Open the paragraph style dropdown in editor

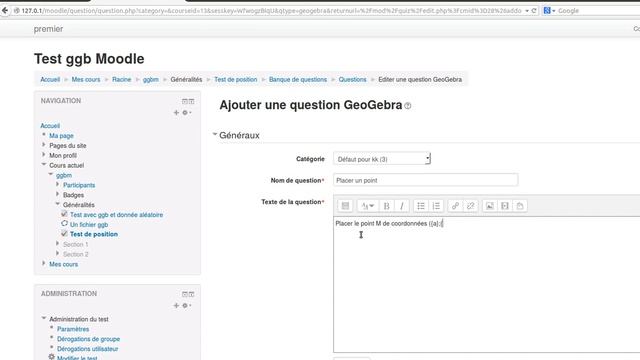click(x=367, y=206)
